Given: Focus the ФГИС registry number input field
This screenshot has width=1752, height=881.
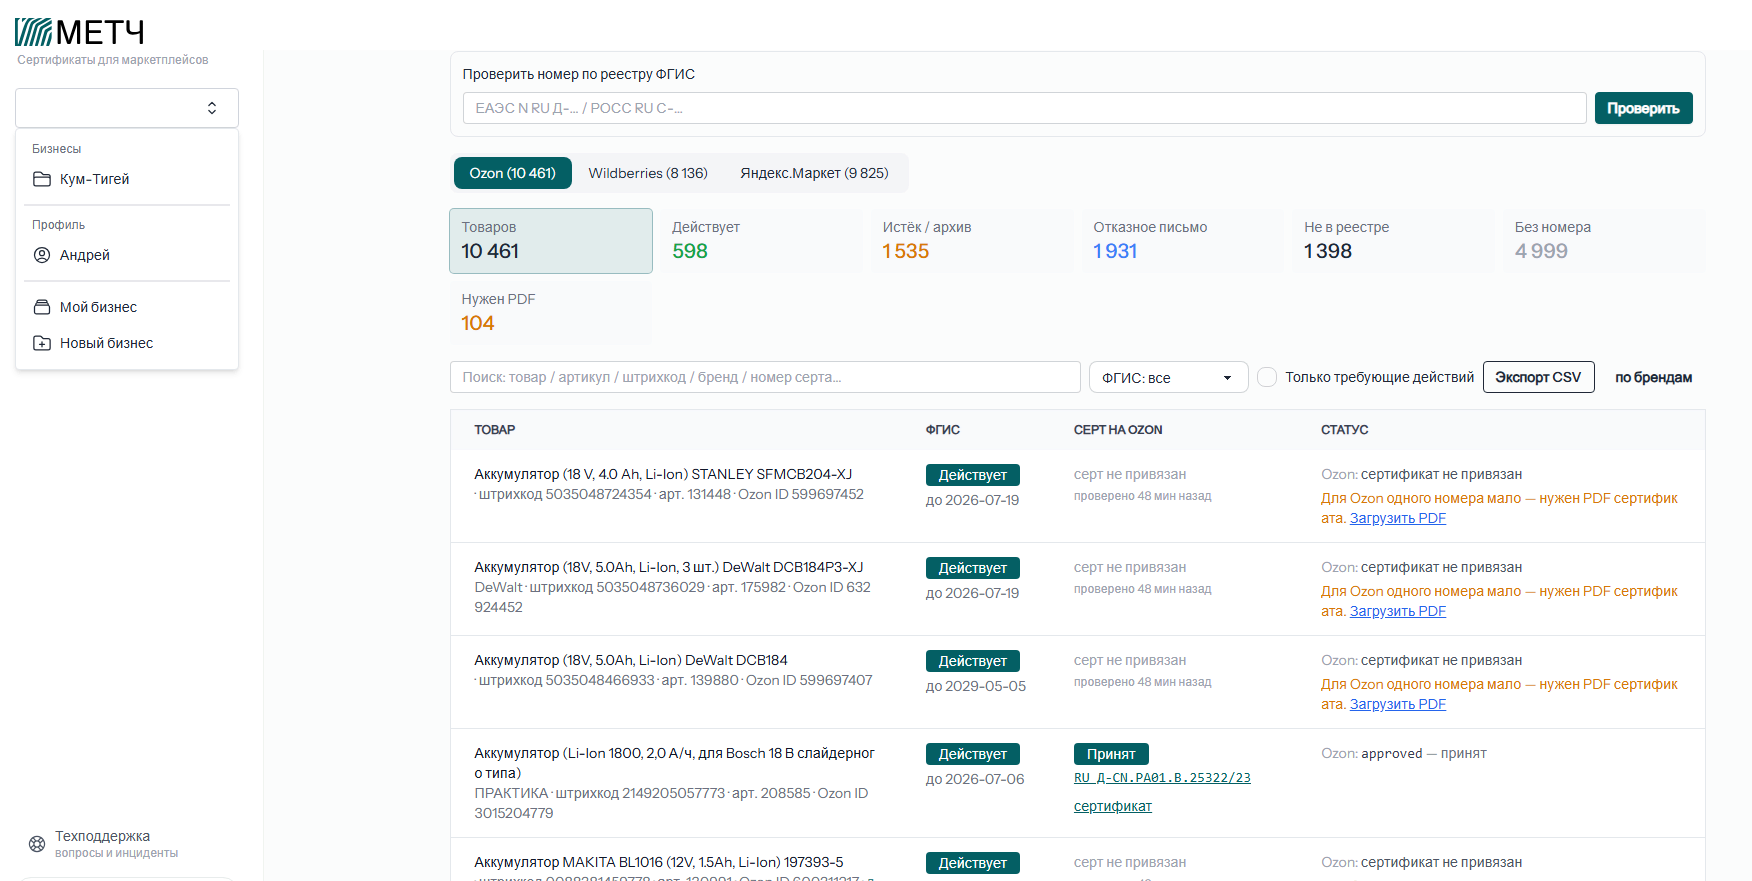Looking at the screenshot, I should point(1024,108).
